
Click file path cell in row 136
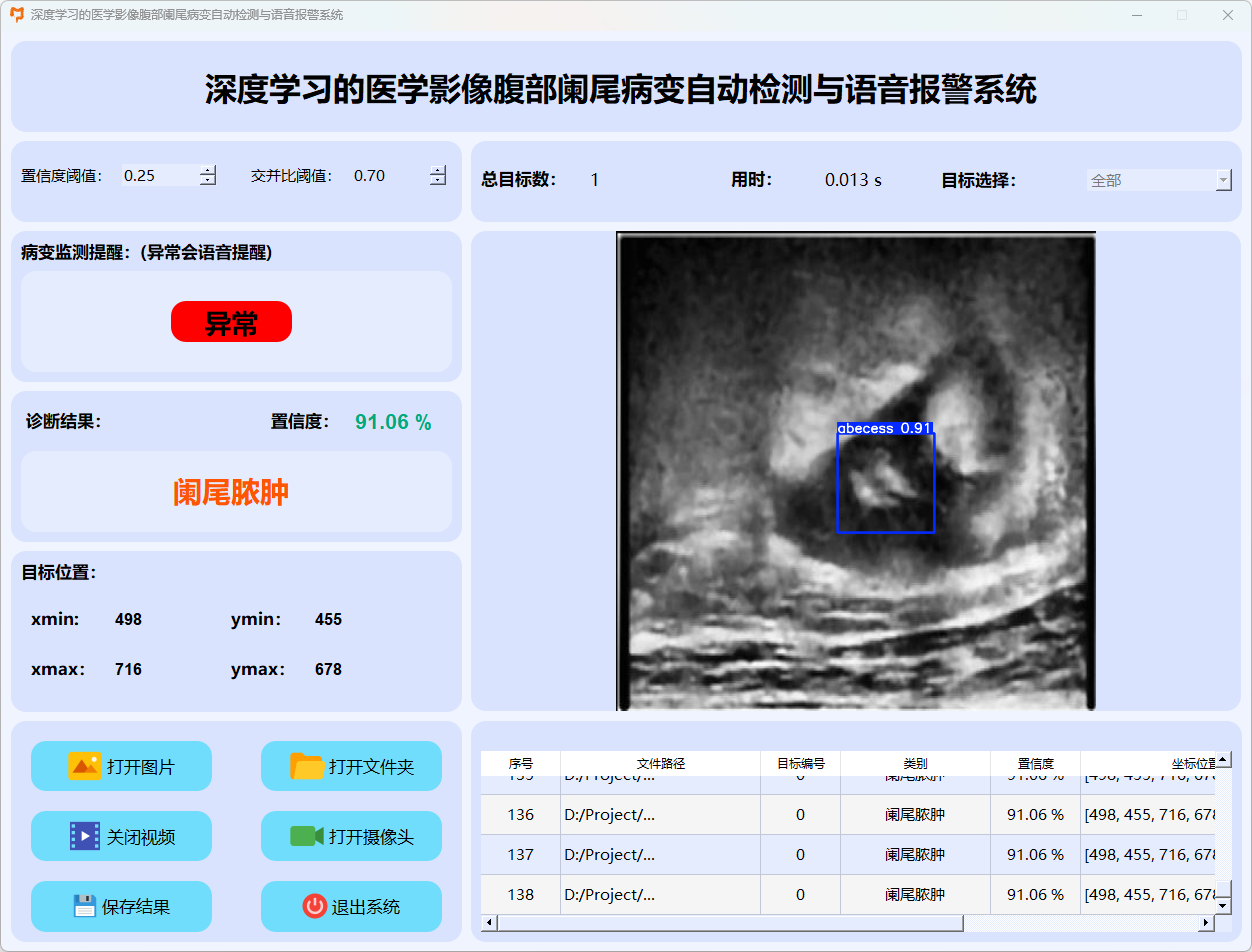[661, 815]
